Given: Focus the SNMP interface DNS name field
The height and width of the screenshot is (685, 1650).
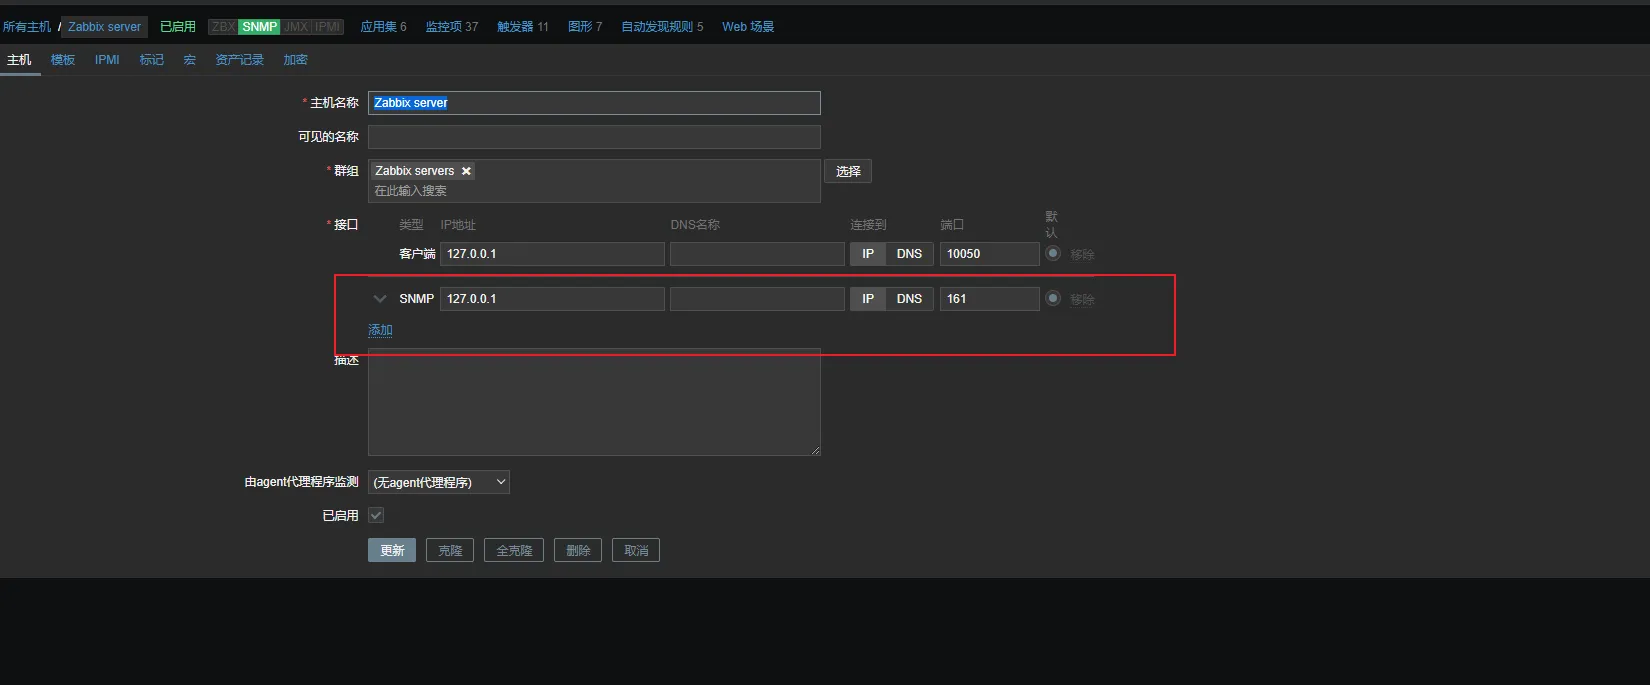Looking at the screenshot, I should point(757,299).
